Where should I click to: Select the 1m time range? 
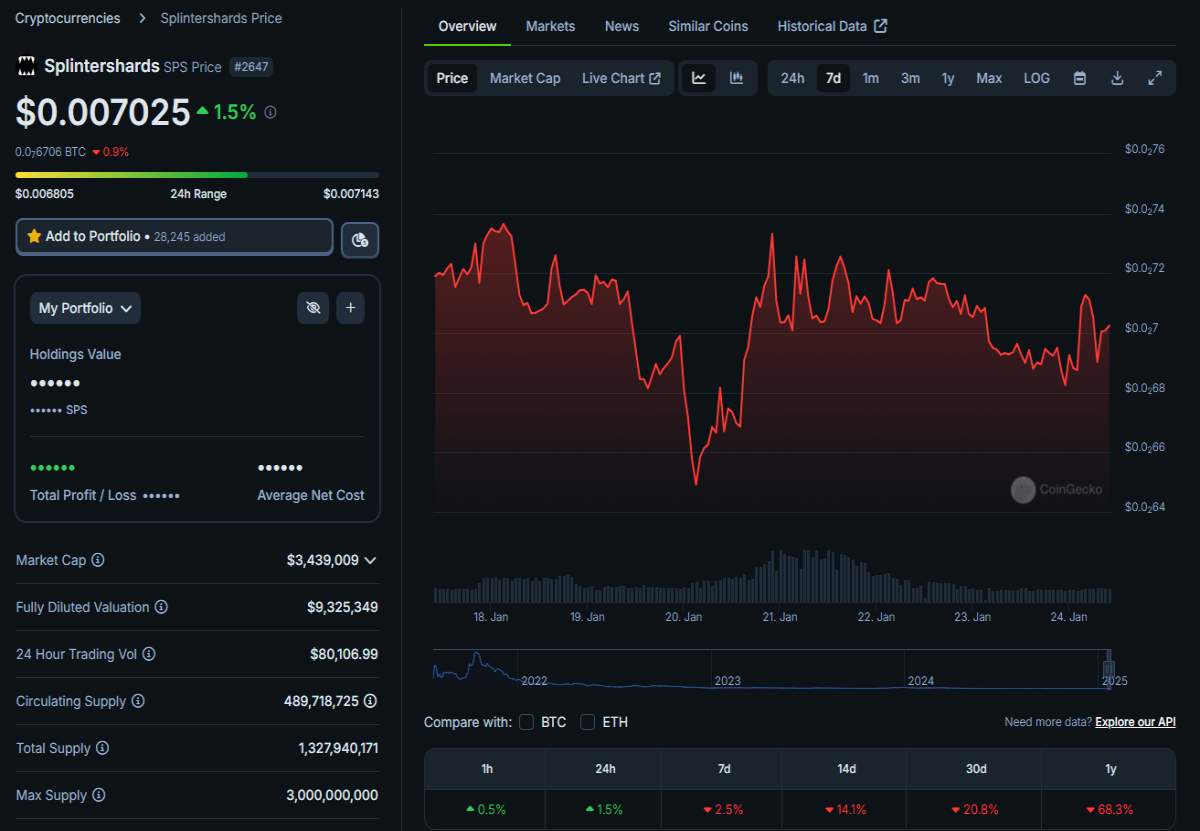coord(871,78)
